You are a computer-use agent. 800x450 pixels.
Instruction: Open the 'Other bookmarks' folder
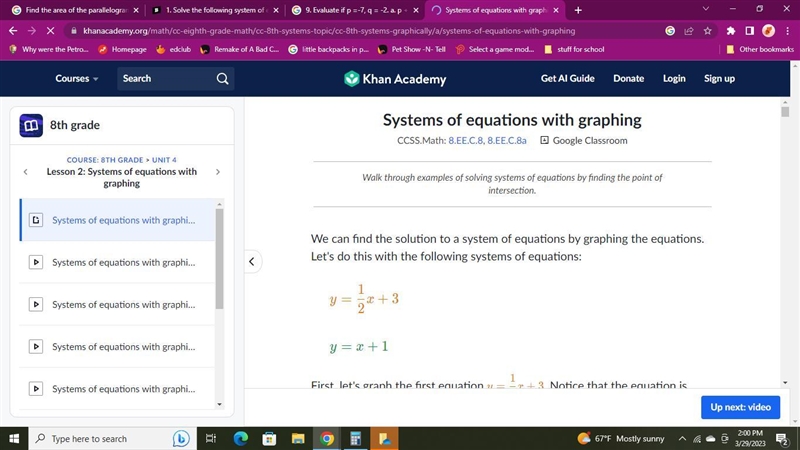tap(760, 49)
